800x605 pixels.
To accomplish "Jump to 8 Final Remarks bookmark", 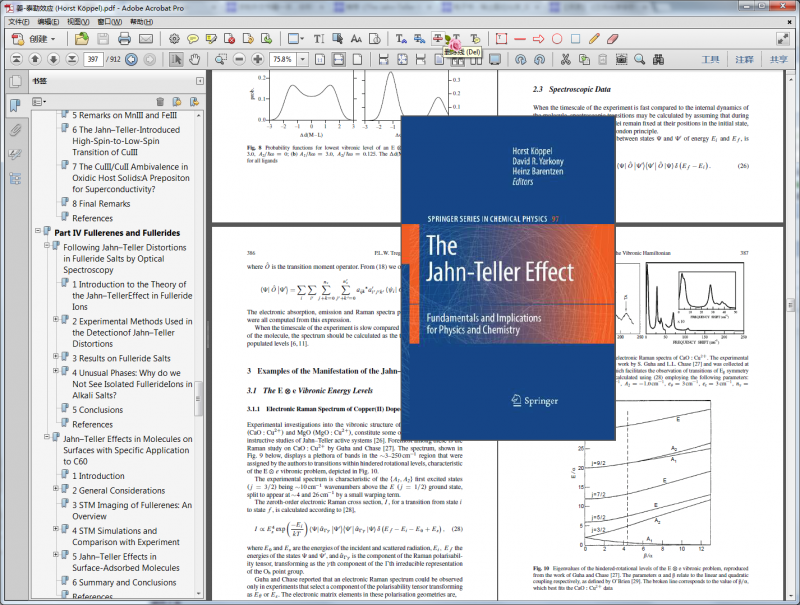I will [101, 204].
